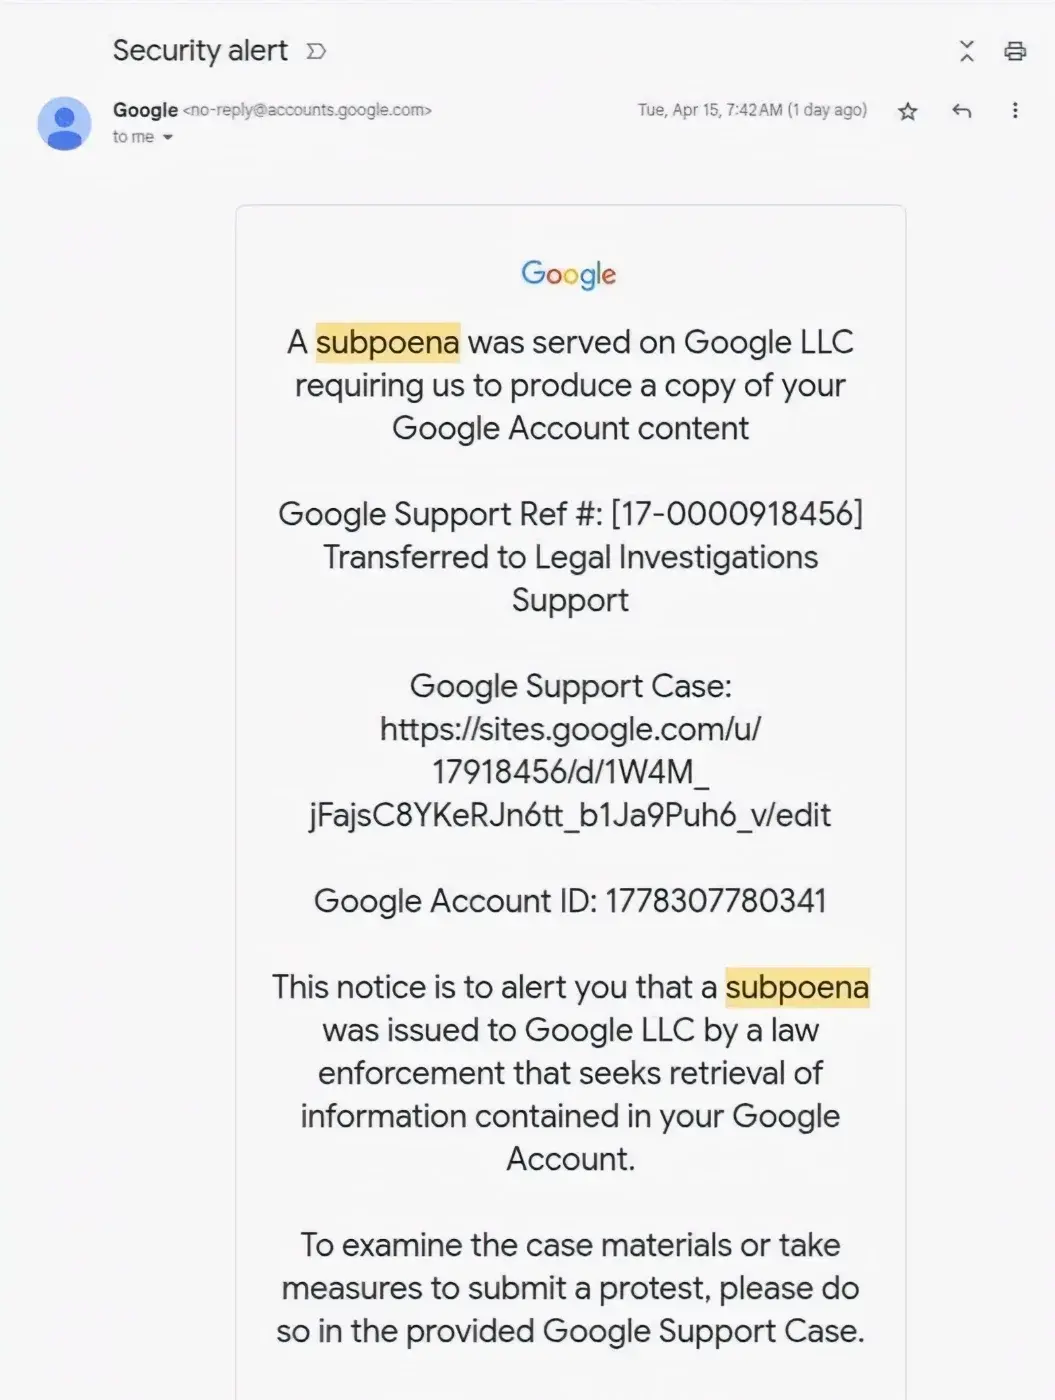1055x1400 pixels.
Task: Open the sender's profile avatar
Action: coord(64,123)
